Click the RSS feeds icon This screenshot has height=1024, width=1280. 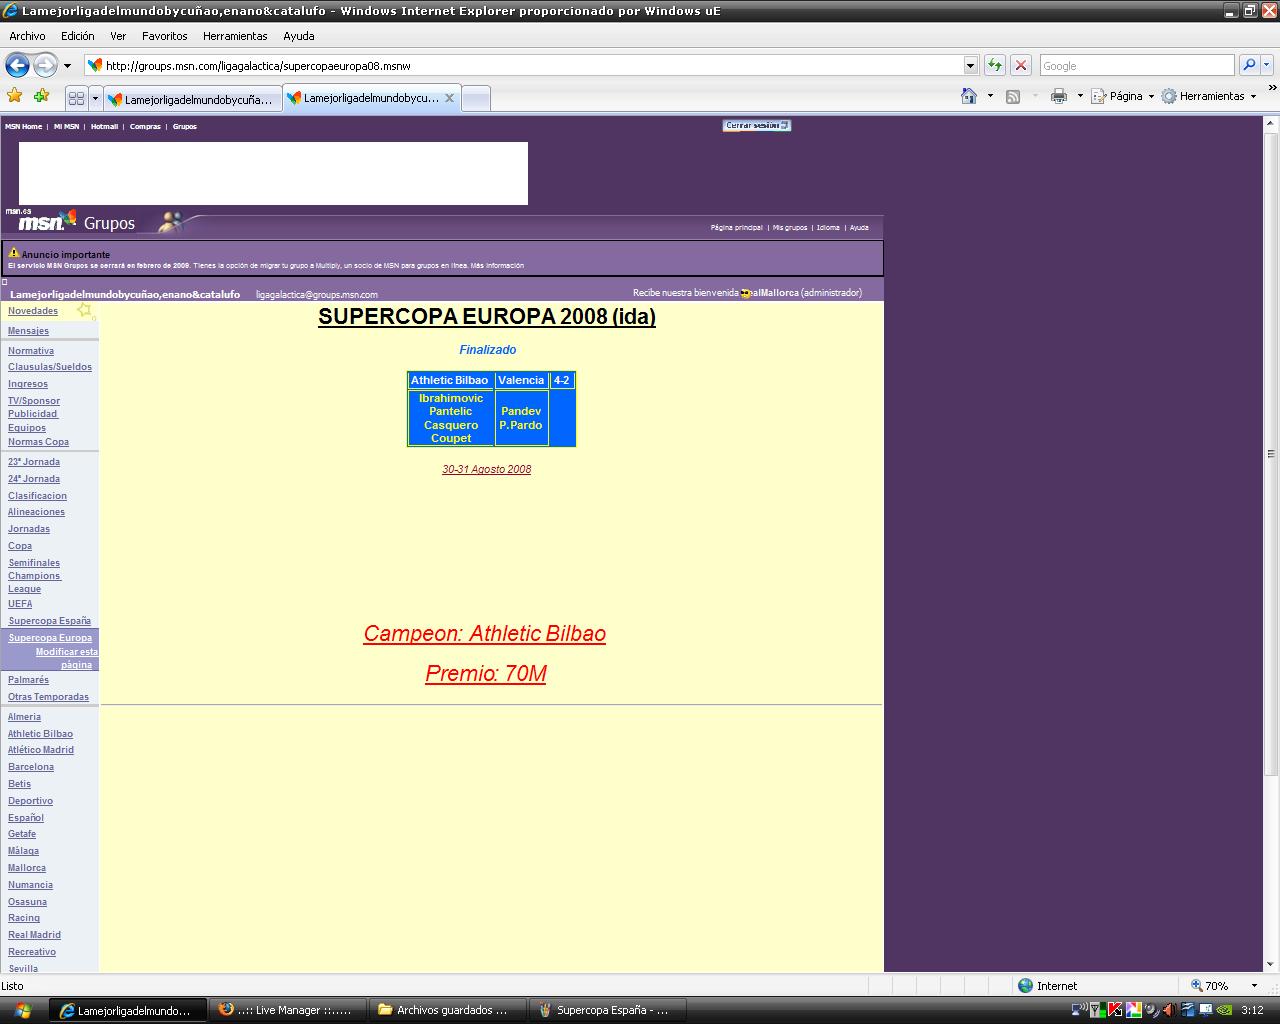(1013, 96)
